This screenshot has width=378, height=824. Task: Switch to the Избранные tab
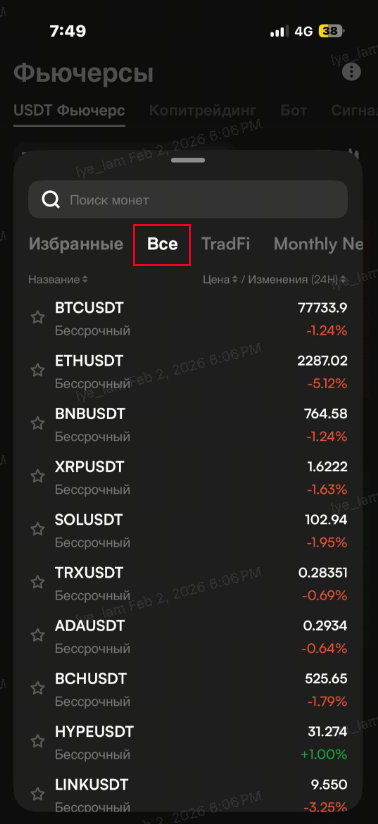point(76,244)
